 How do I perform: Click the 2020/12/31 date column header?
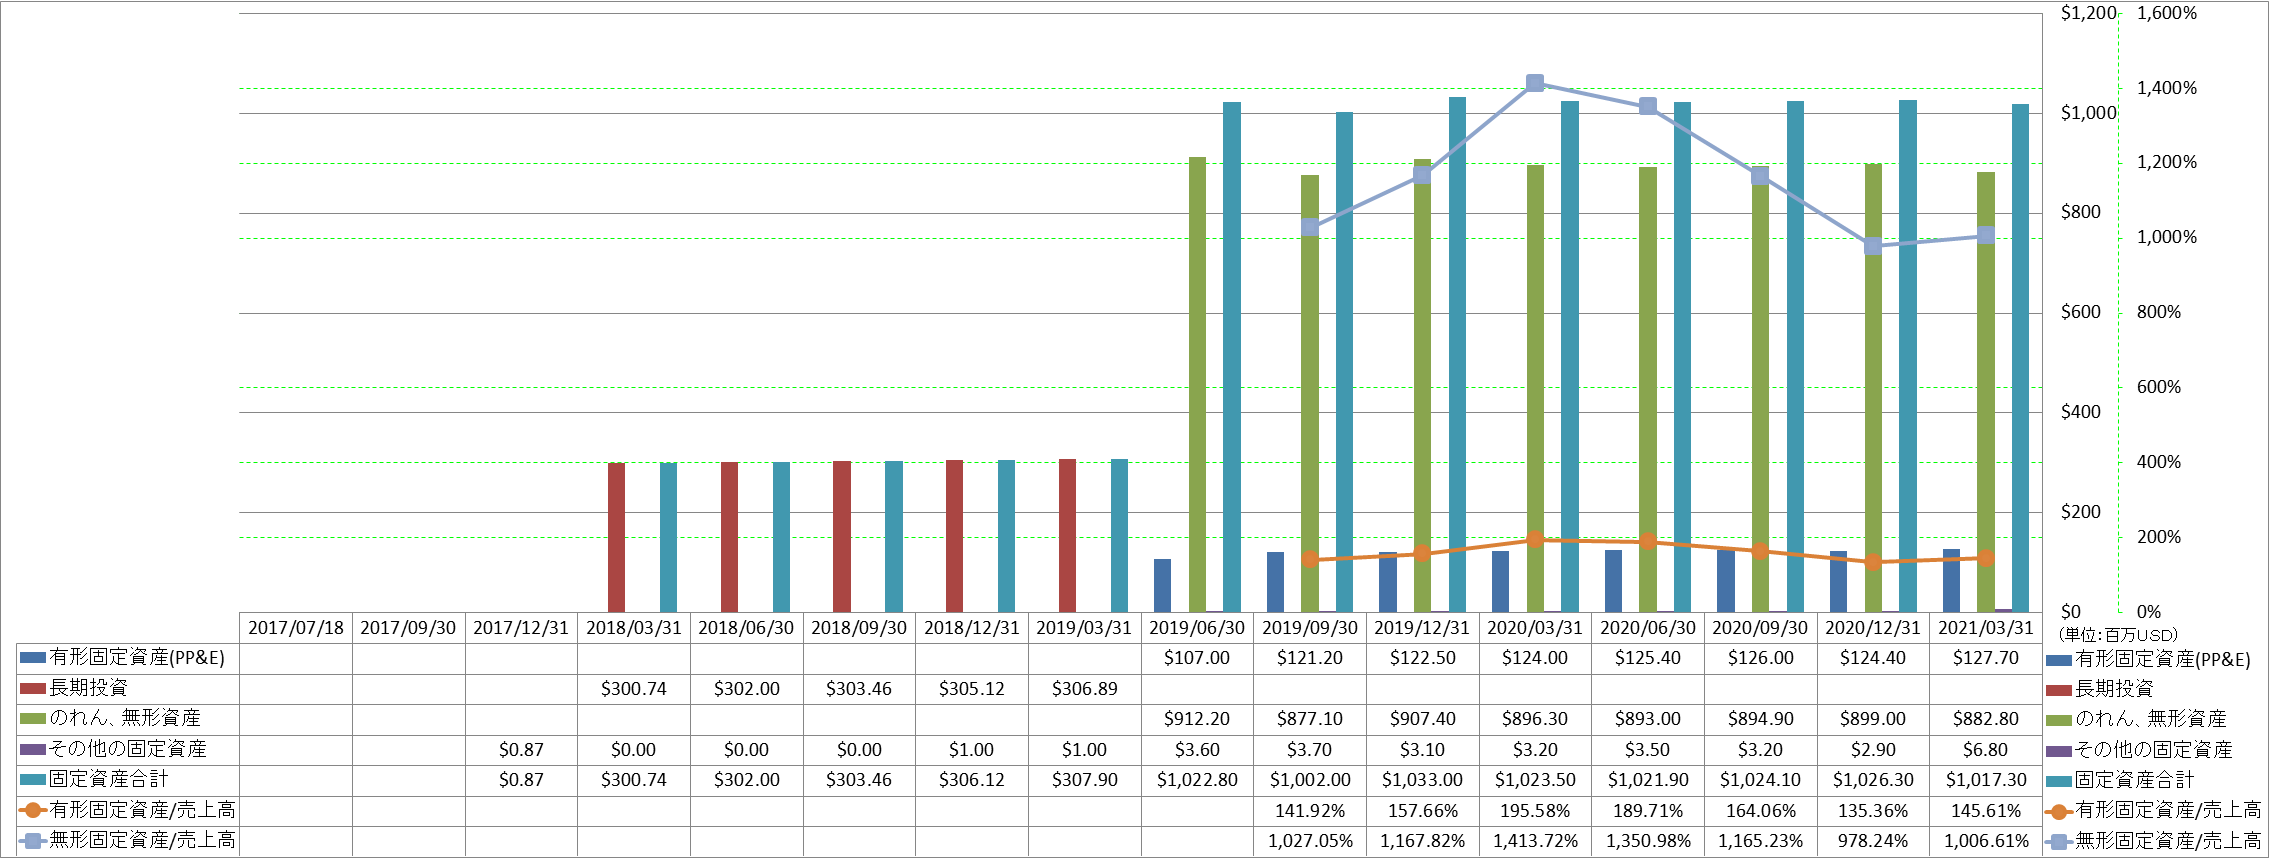pyautogui.click(x=1873, y=628)
